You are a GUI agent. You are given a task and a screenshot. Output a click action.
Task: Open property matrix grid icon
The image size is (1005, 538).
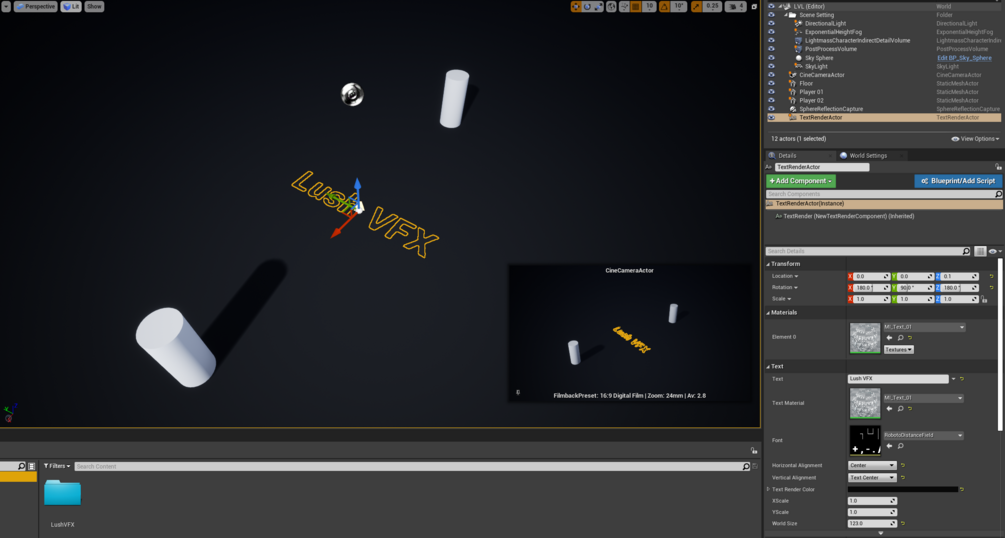tap(980, 251)
